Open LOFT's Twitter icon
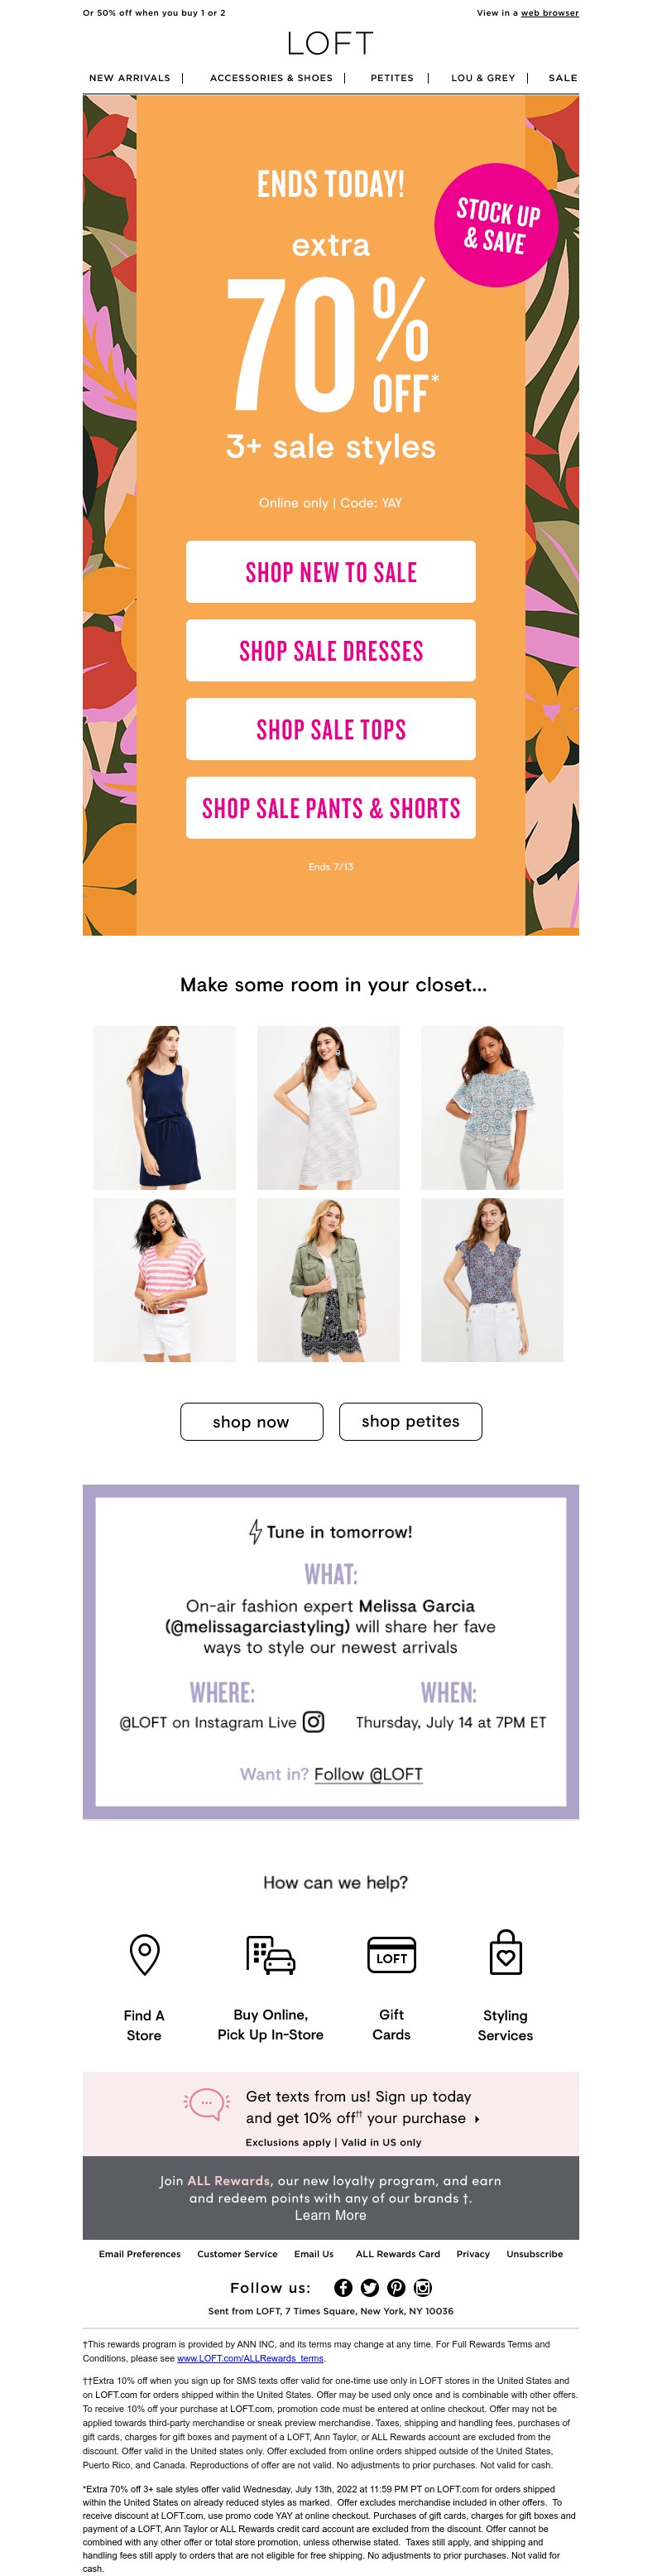Image resolution: width=662 pixels, height=2576 pixels. [370, 2288]
